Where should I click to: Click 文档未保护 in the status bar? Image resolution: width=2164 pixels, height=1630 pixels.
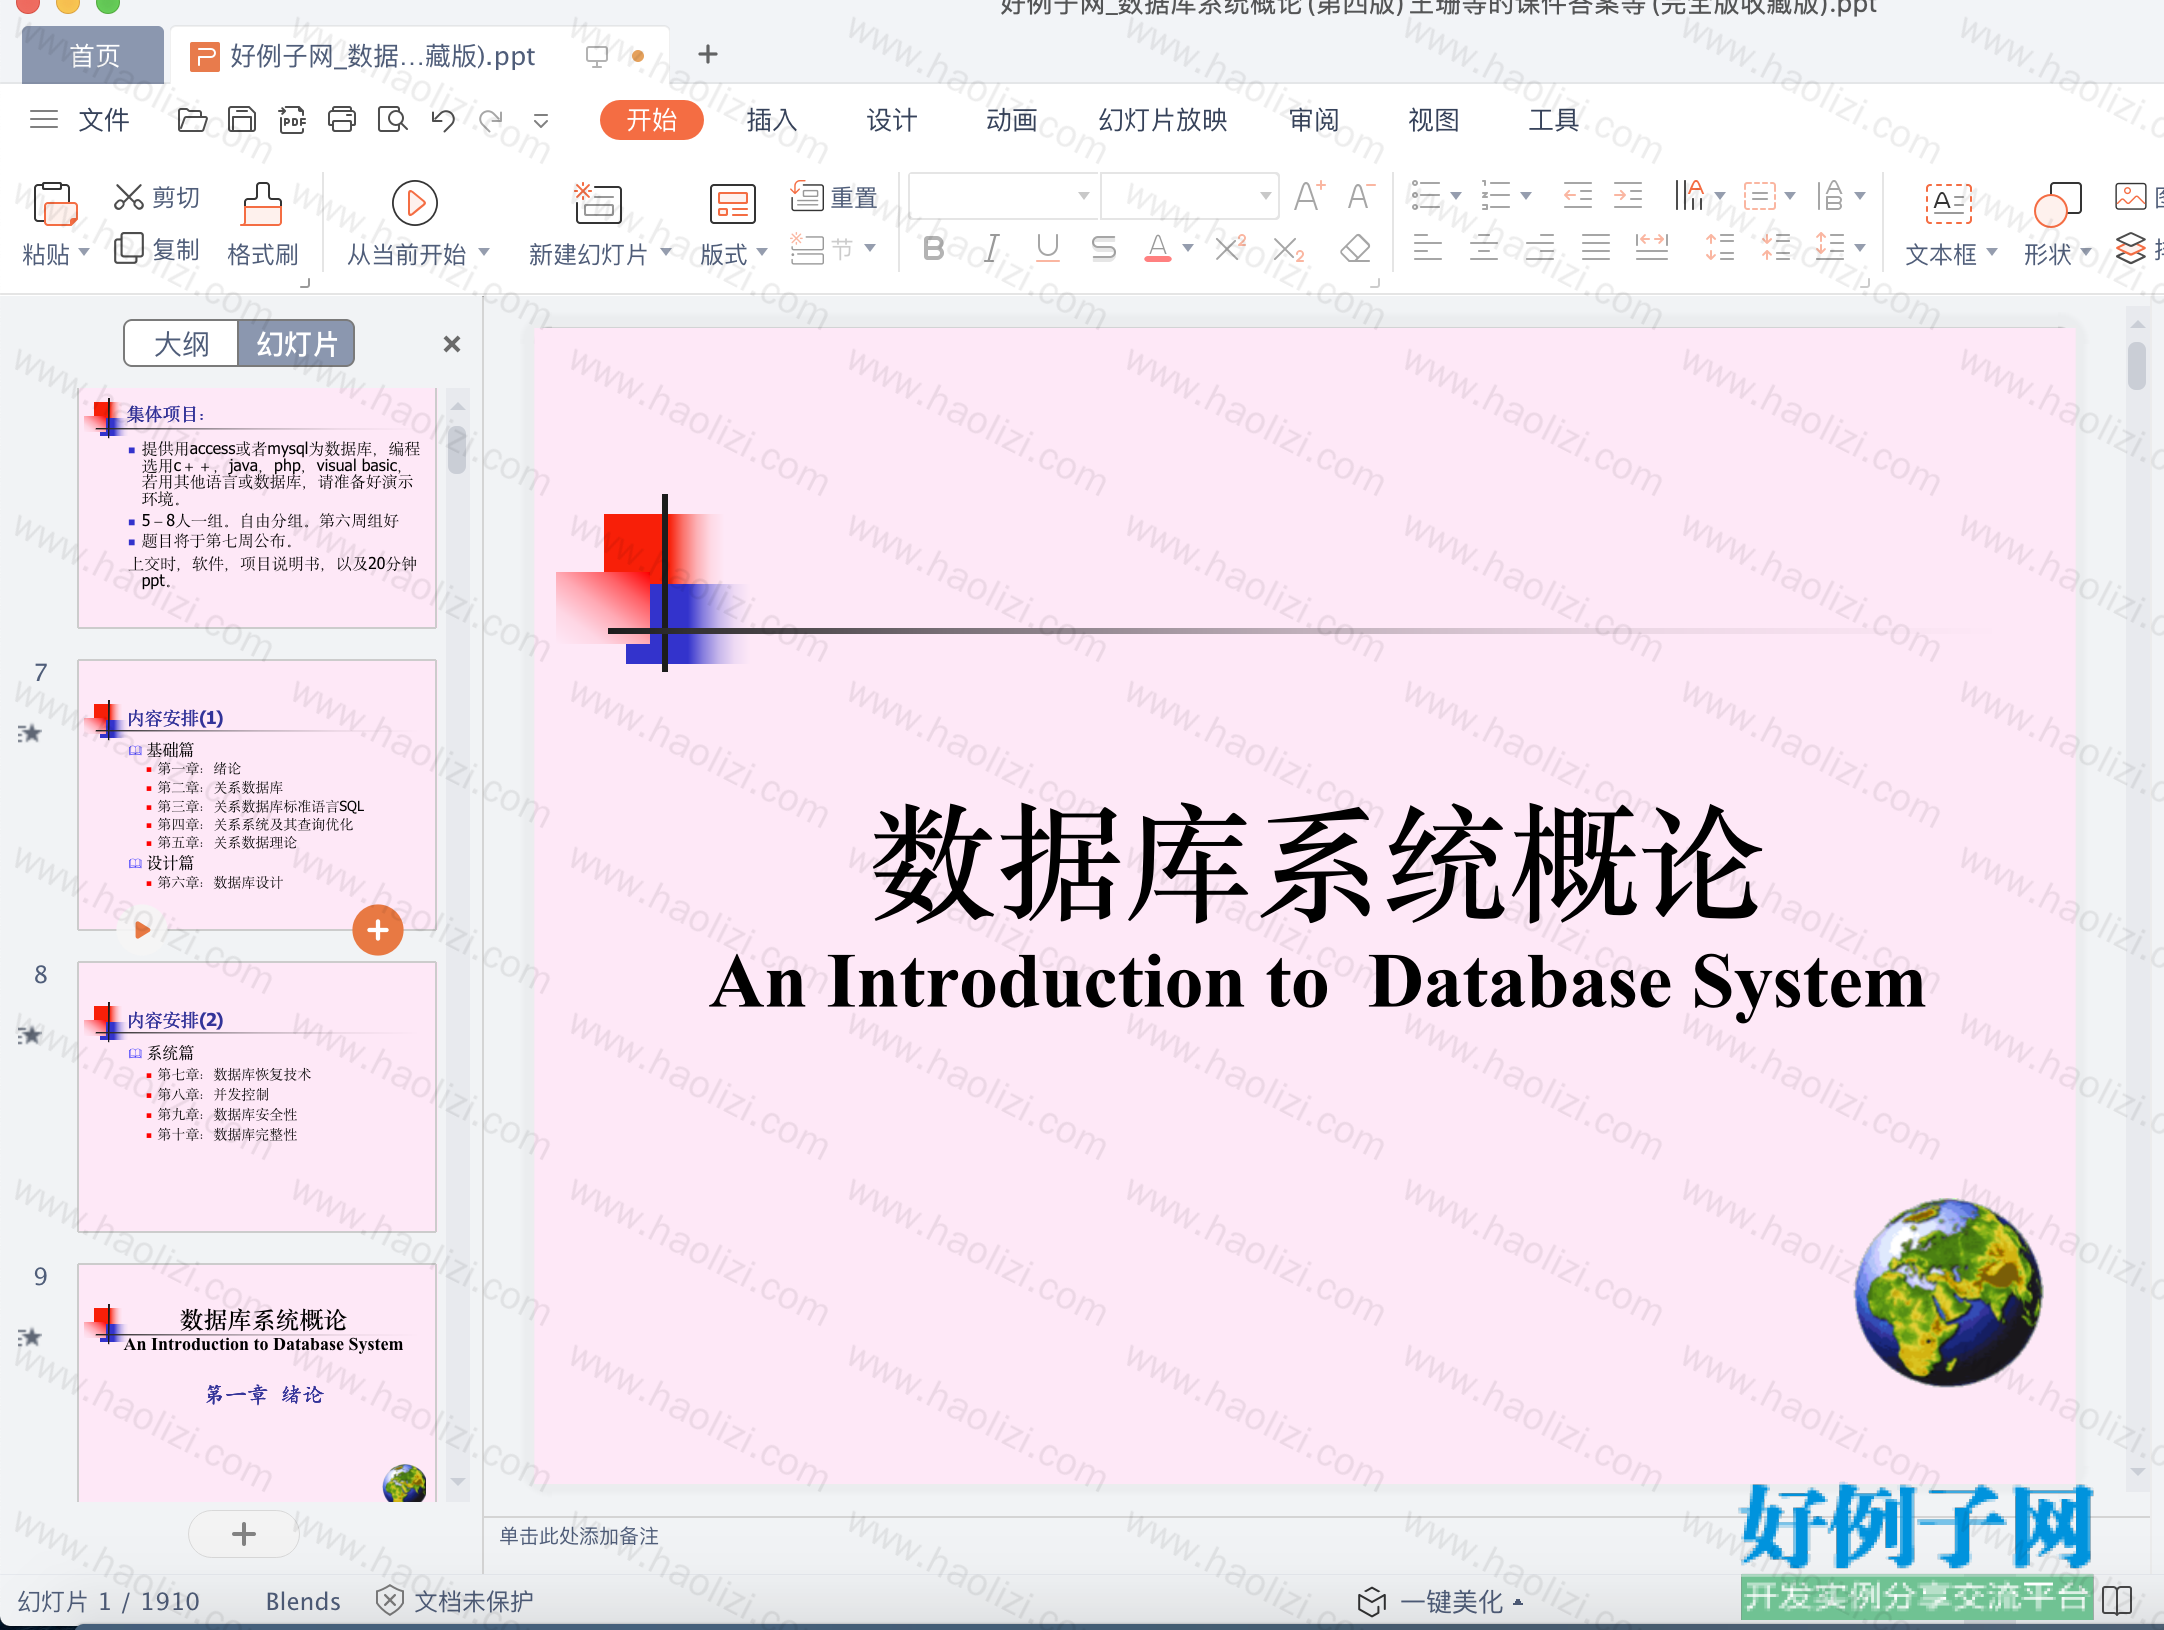click(x=455, y=1601)
